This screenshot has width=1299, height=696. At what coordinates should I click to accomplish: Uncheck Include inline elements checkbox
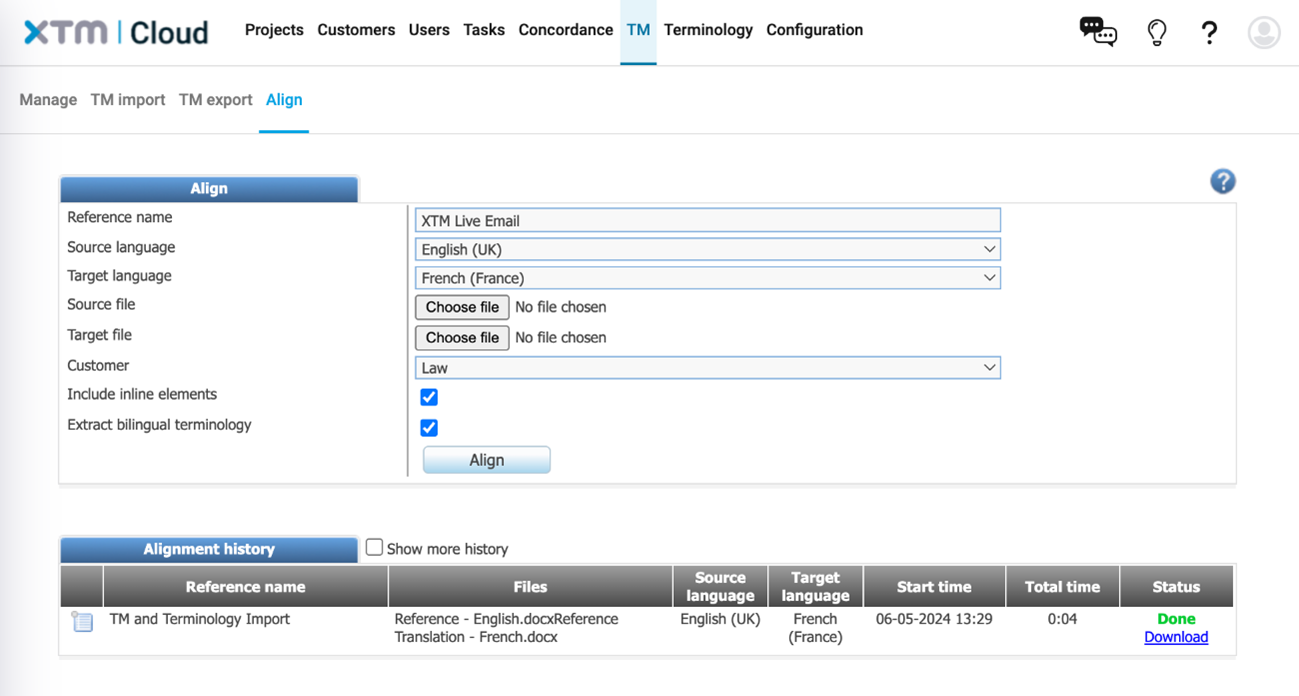click(x=429, y=397)
